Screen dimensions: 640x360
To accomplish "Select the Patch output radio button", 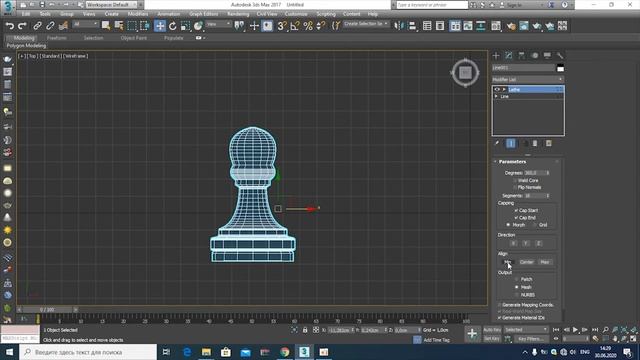I will (517, 279).
